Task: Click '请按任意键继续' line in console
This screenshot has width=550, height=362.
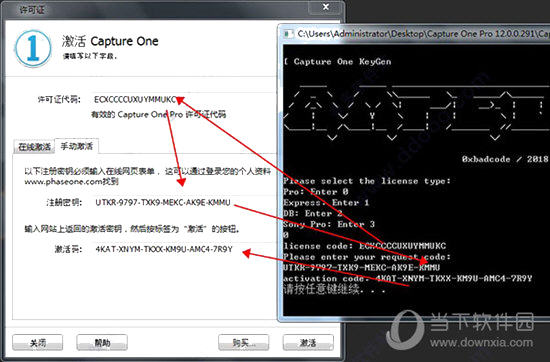Action: [x=334, y=289]
